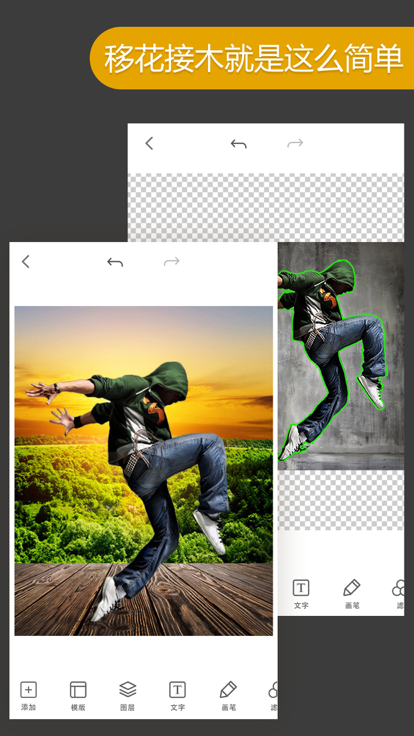Screen dimensions: 414x736
Task: Tap the 添加 (add) plus icon
Action: (x=29, y=689)
